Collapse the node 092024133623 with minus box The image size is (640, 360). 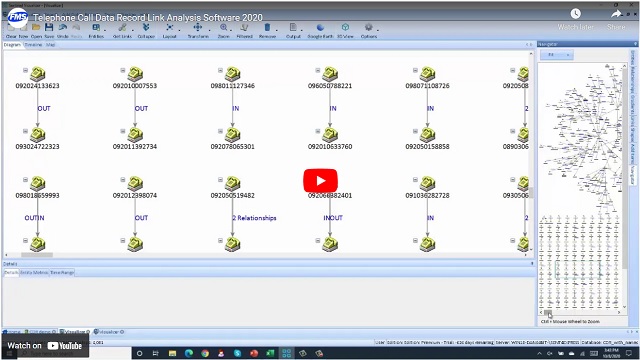click(25, 70)
